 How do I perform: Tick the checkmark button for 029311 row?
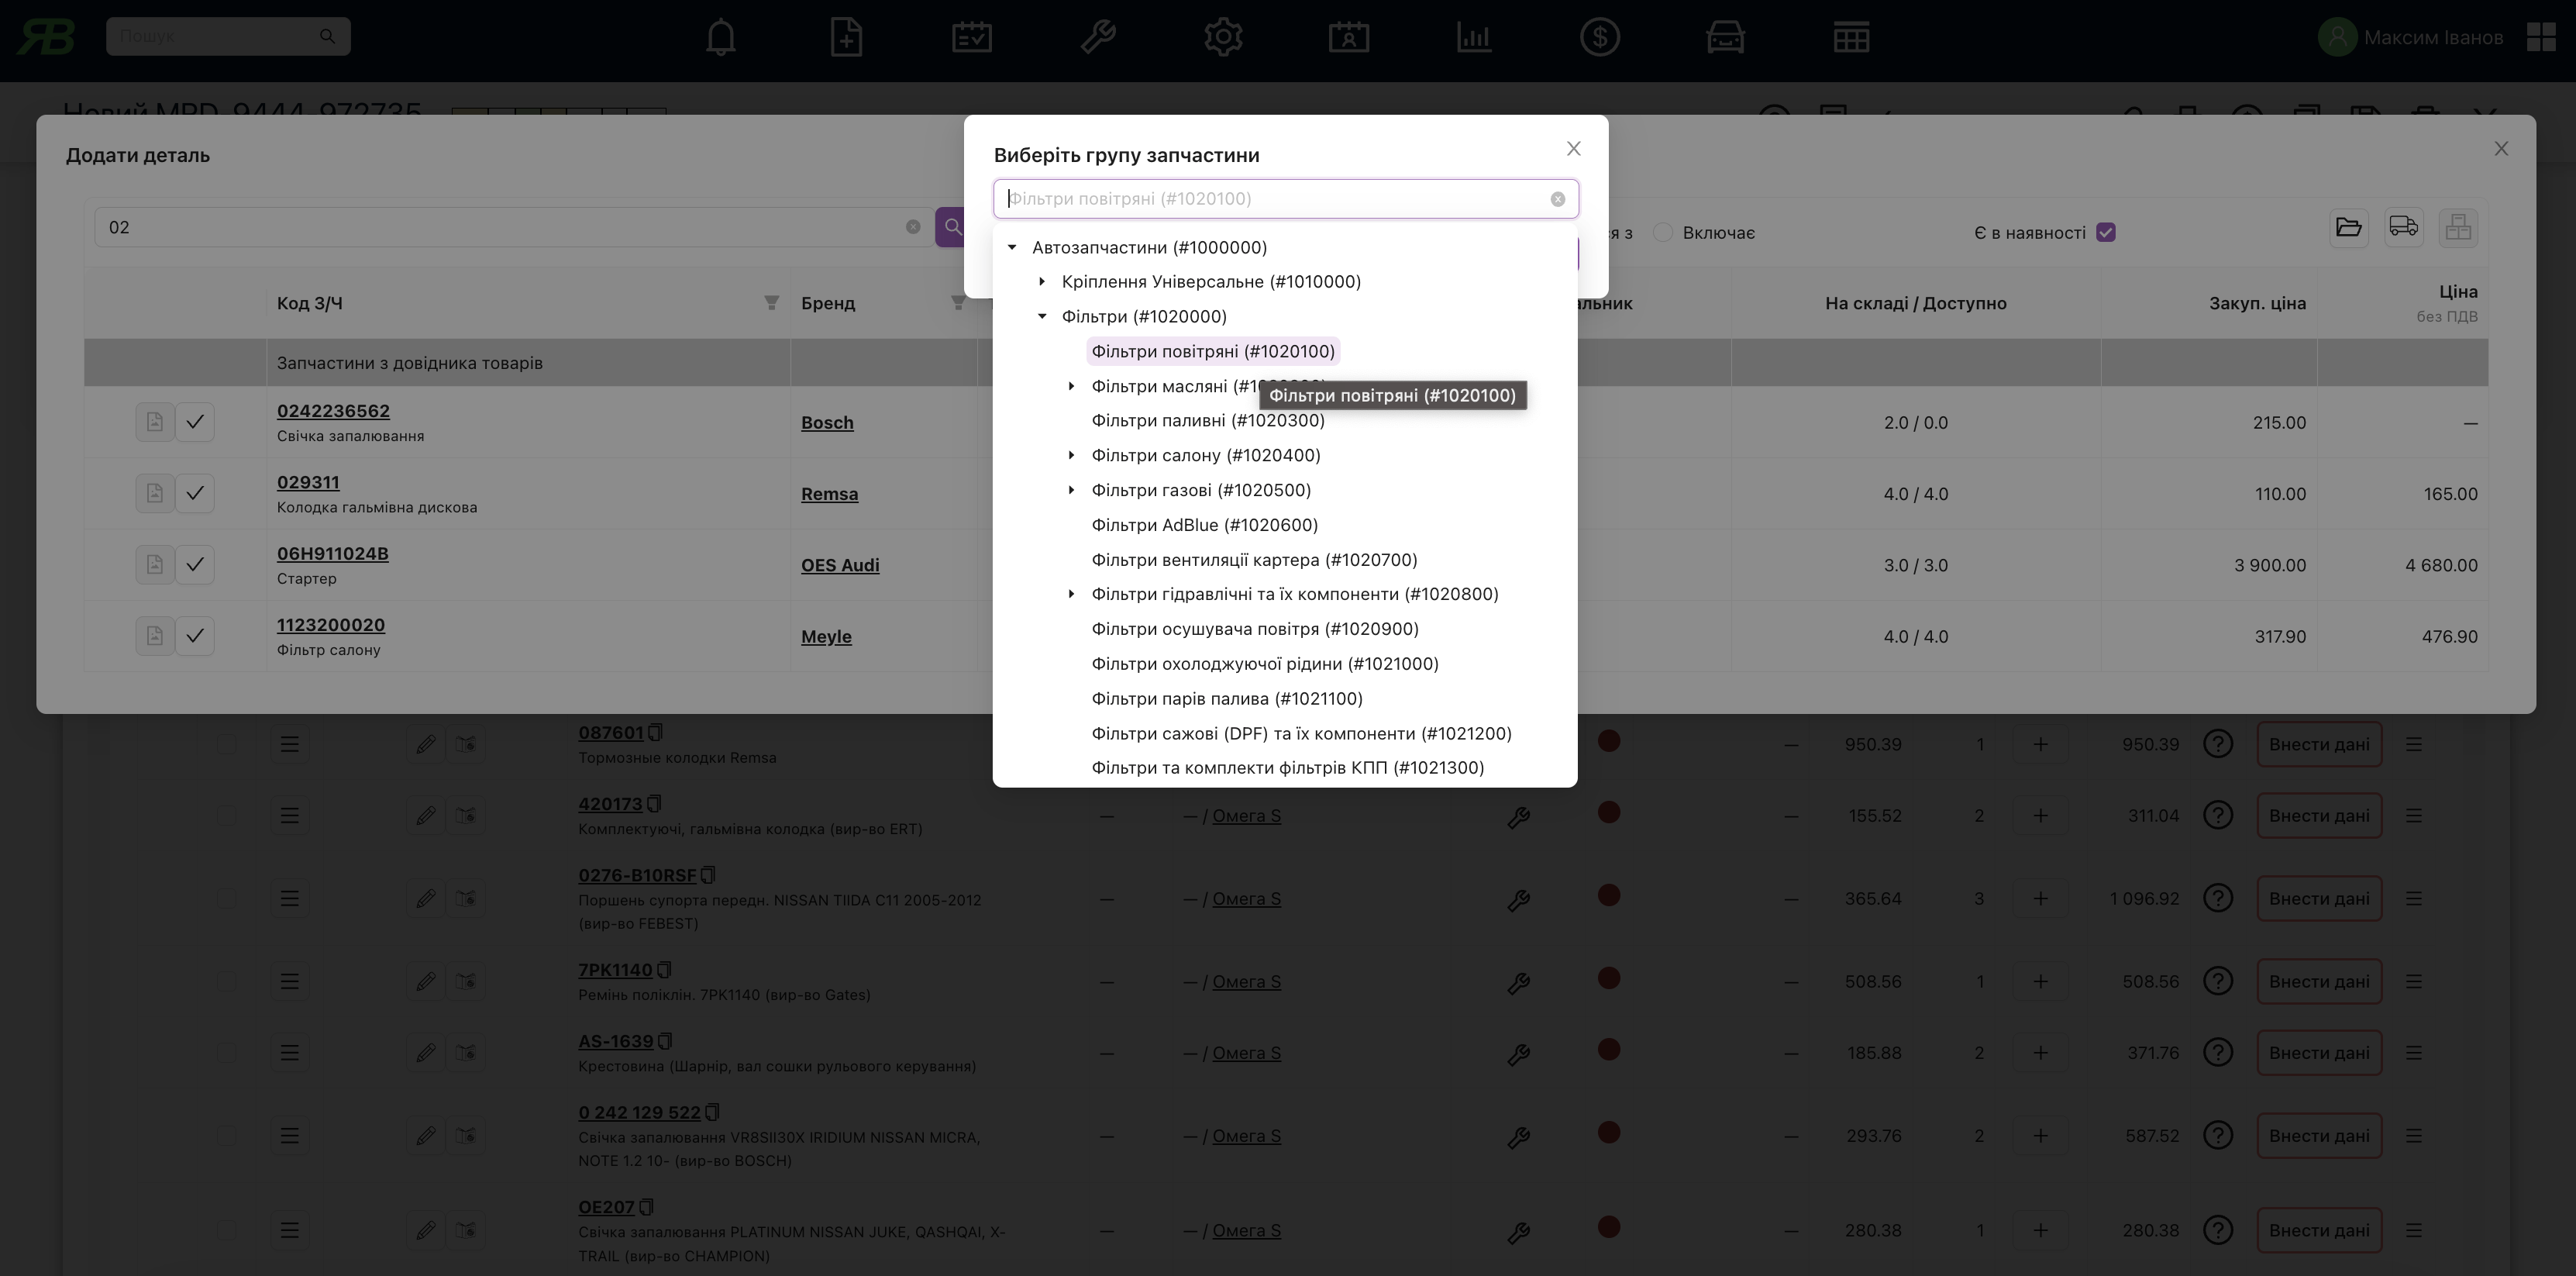click(195, 493)
